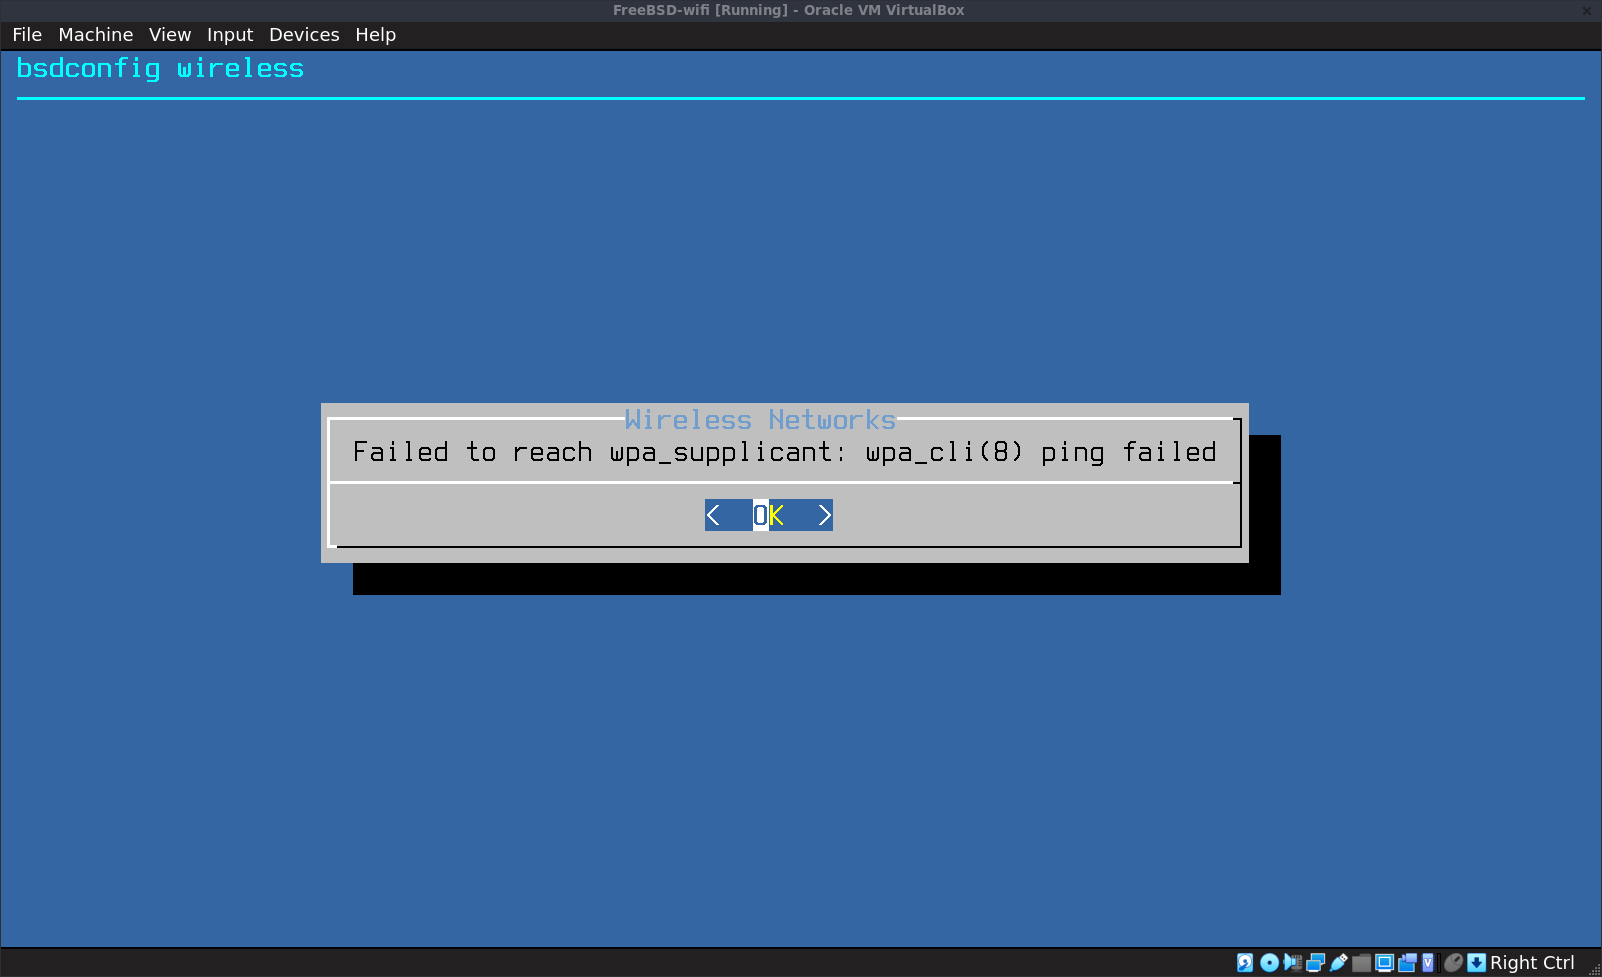Click the CPU virtualization status icon
This screenshot has width=1602, height=977.
(1428, 962)
